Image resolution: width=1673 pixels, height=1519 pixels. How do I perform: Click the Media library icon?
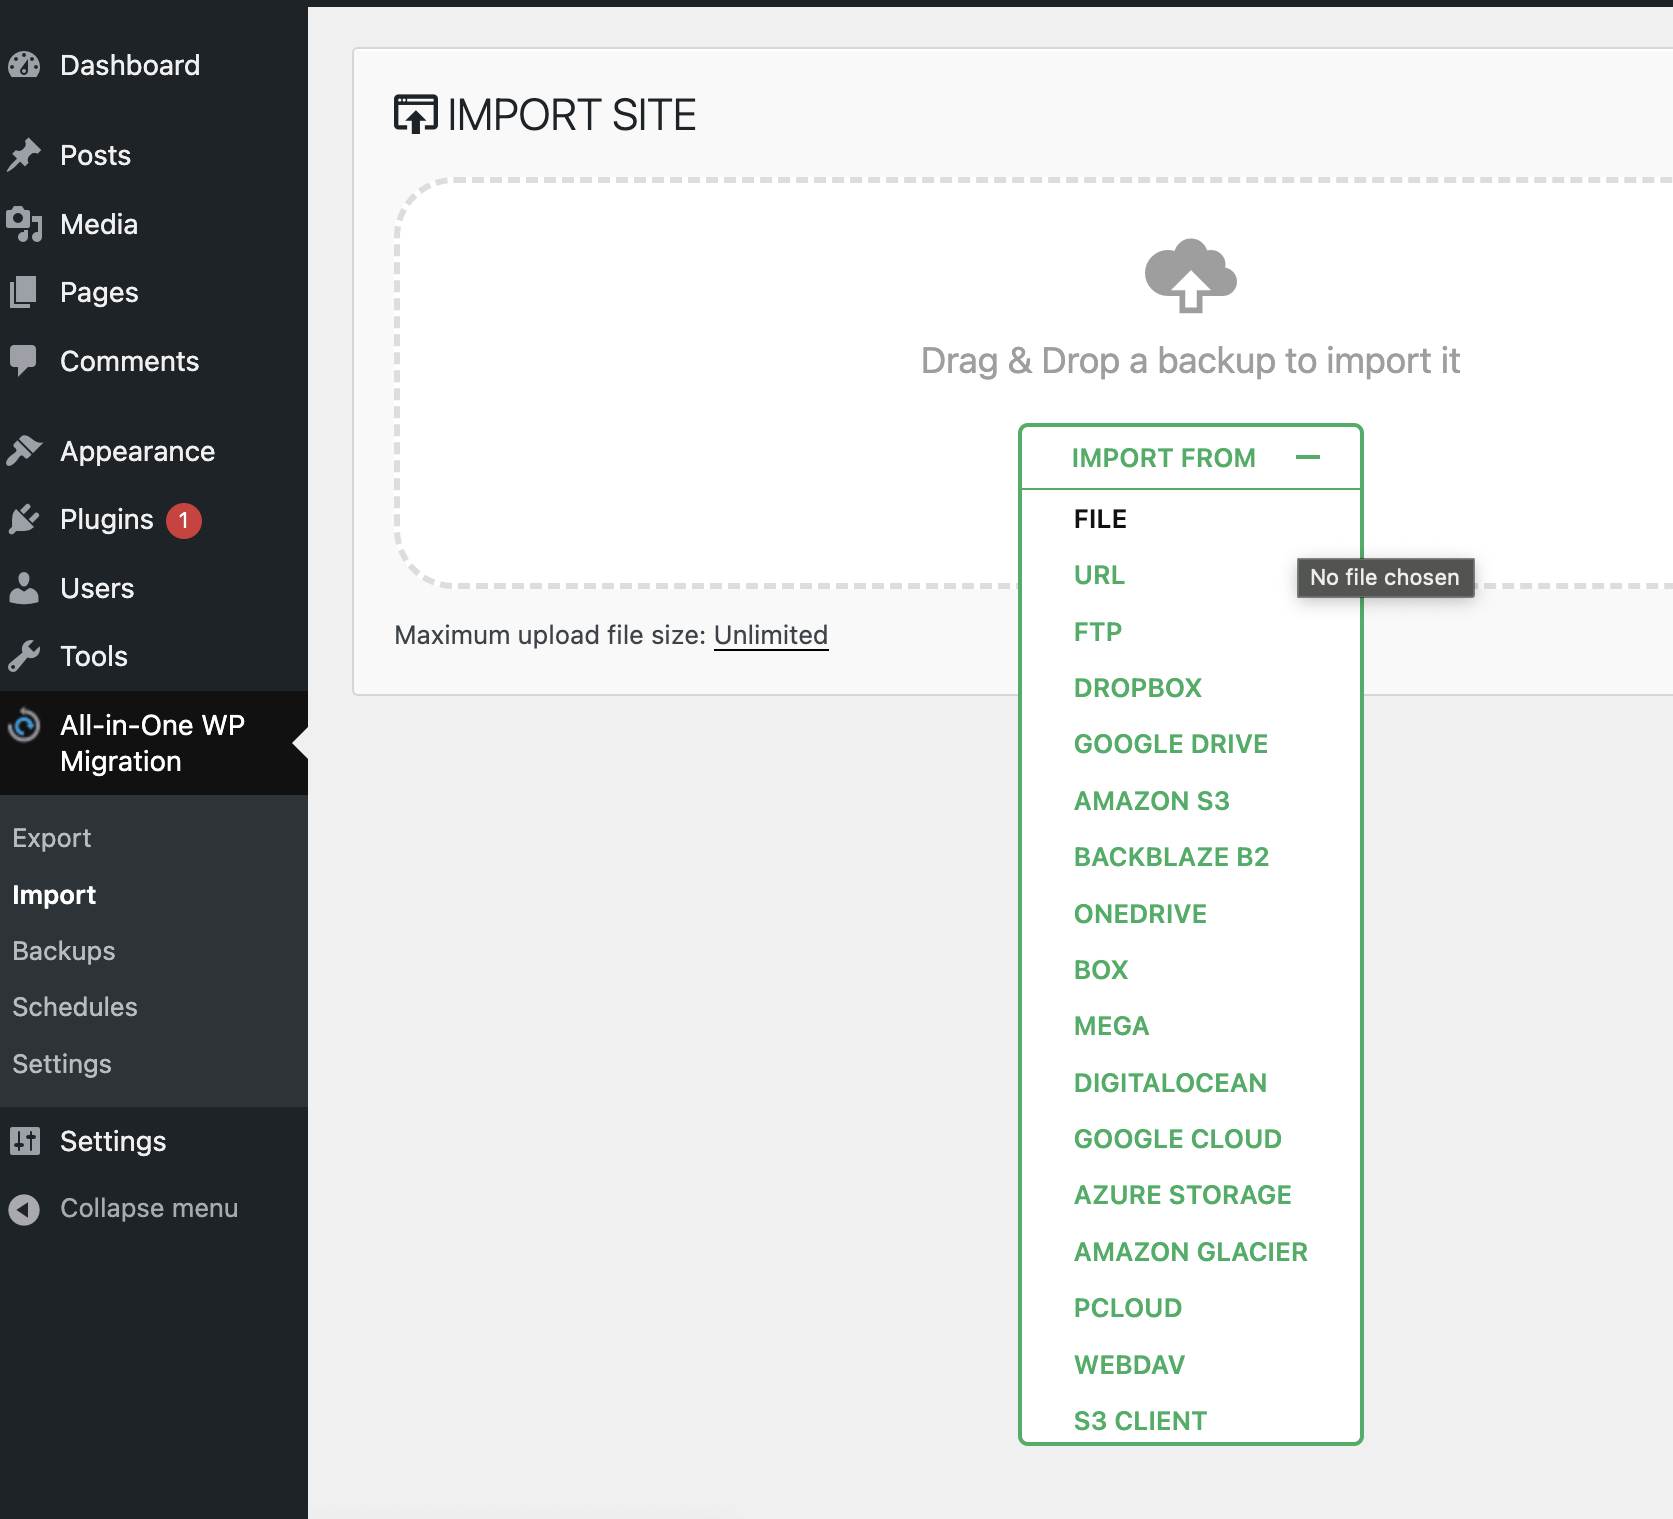(24, 224)
